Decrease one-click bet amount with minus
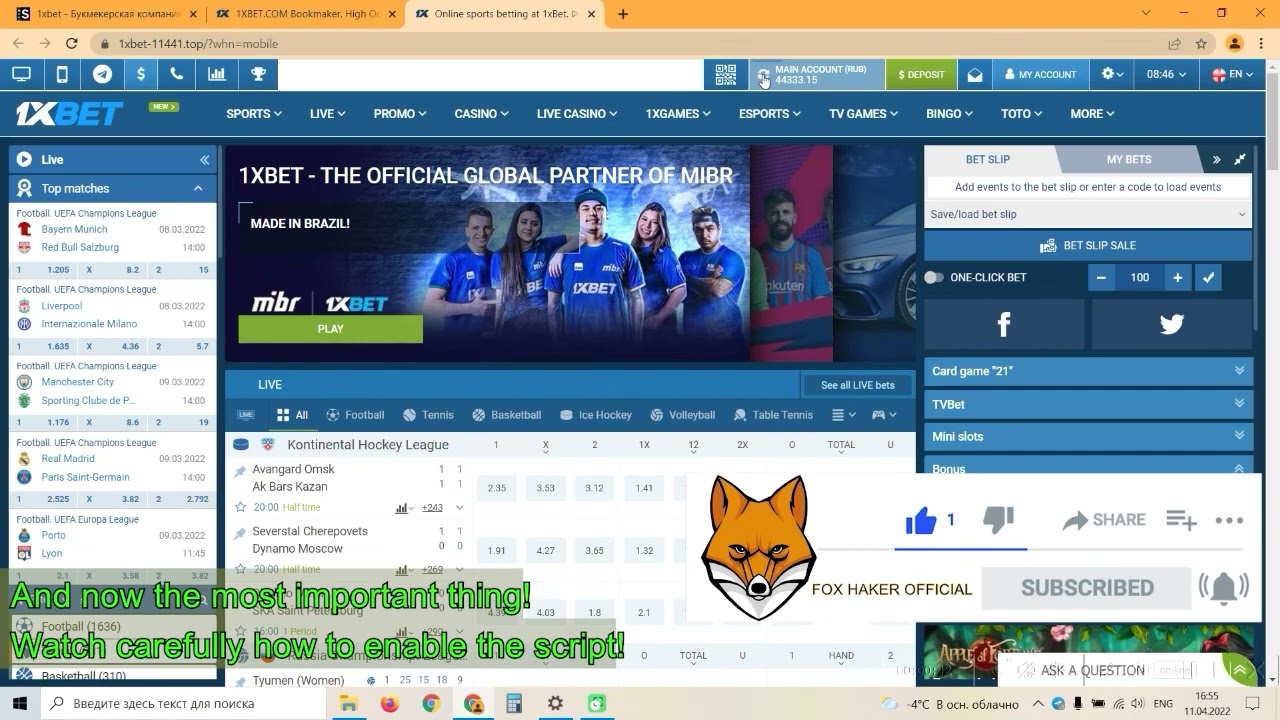This screenshot has height=720, width=1280. click(1102, 278)
